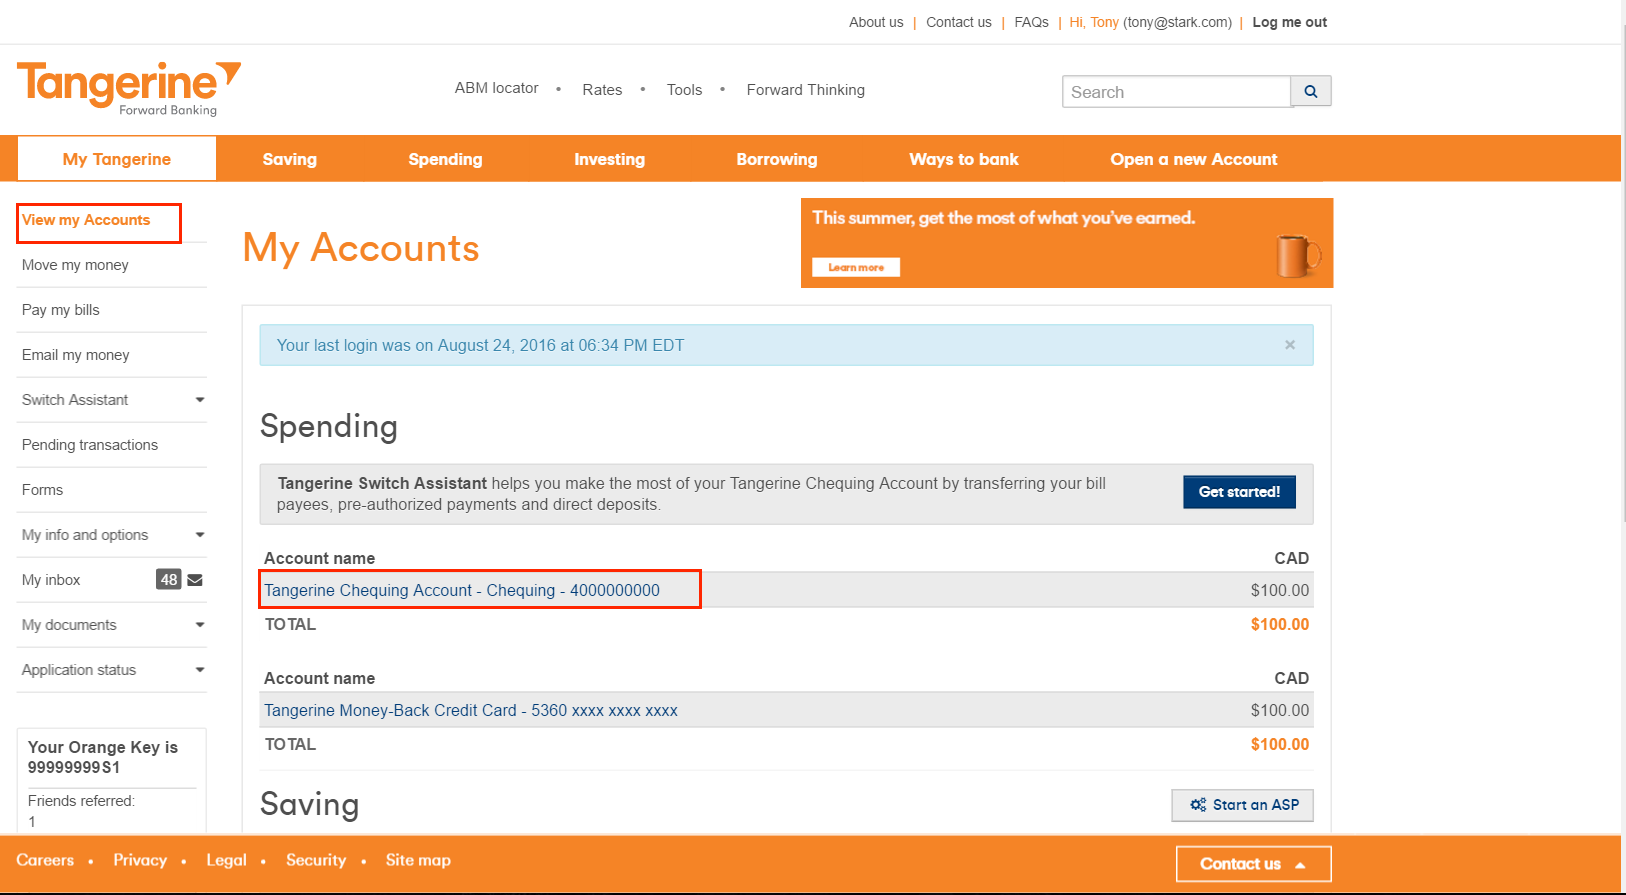Click the Hi, Tony profile link
This screenshot has height=895, width=1626.
coord(1094,22)
